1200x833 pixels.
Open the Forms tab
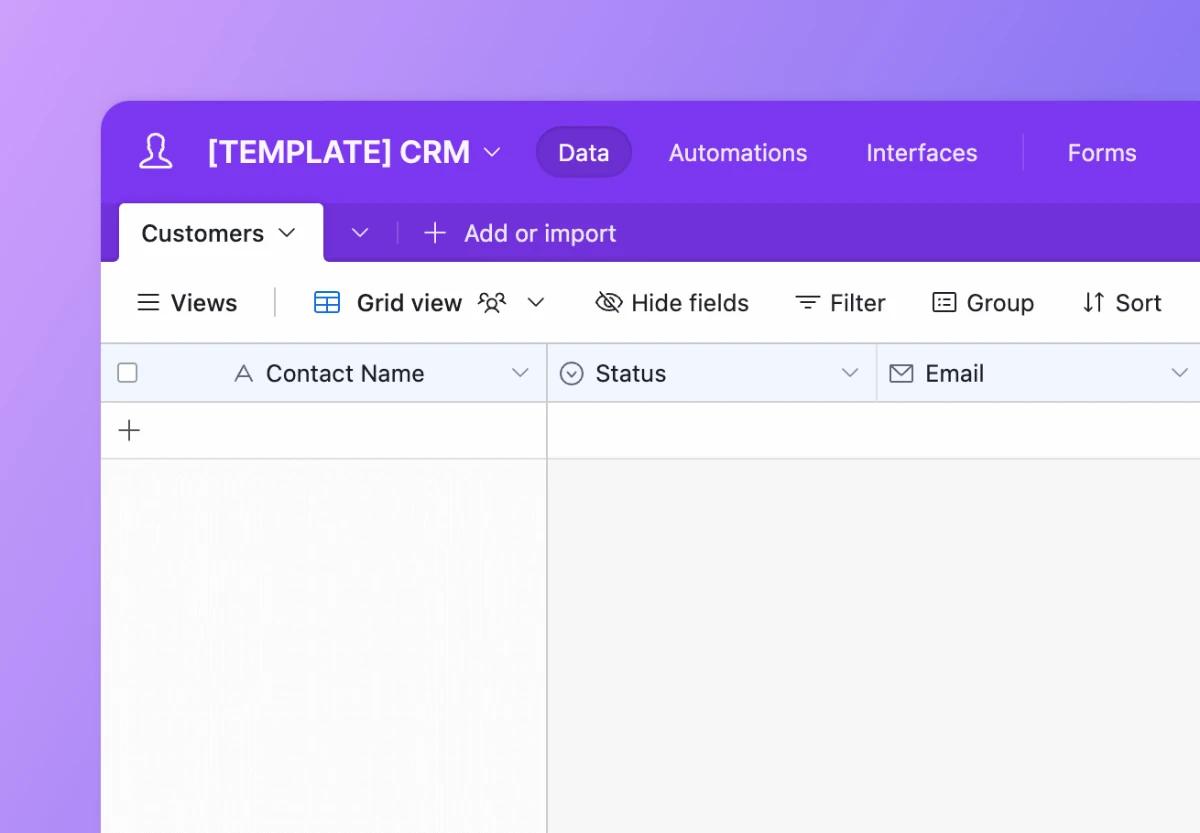tap(1102, 152)
